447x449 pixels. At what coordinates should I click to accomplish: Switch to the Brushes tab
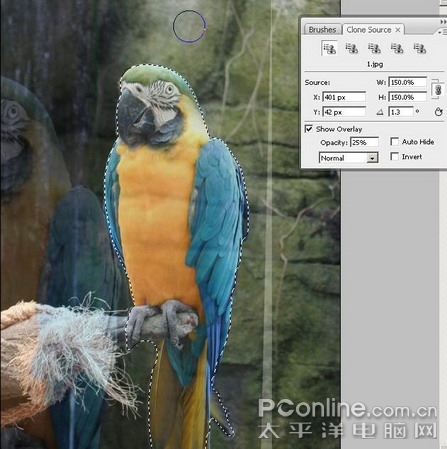click(x=322, y=30)
